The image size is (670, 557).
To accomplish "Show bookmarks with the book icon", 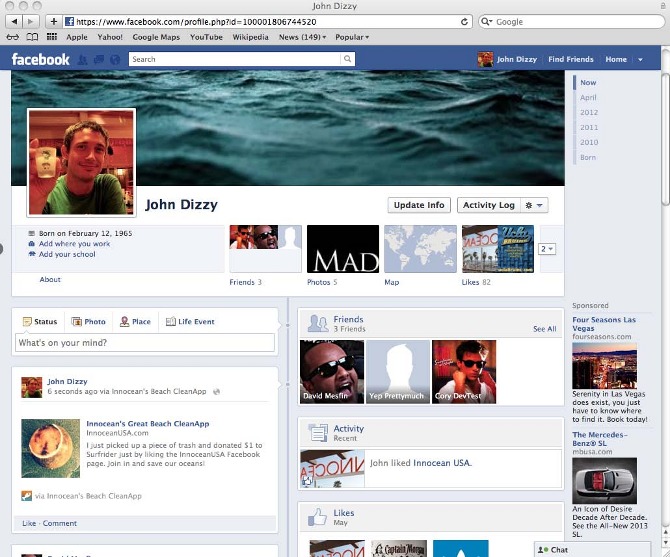I will [32, 37].
